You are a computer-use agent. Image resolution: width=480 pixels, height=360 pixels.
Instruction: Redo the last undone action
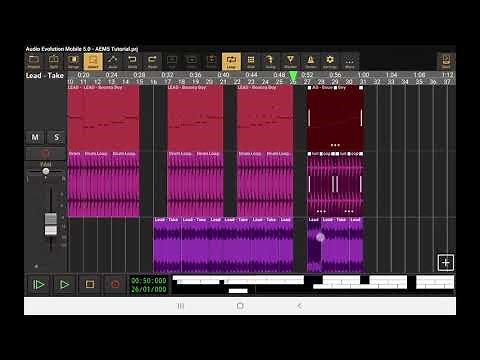click(x=152, y=62)
